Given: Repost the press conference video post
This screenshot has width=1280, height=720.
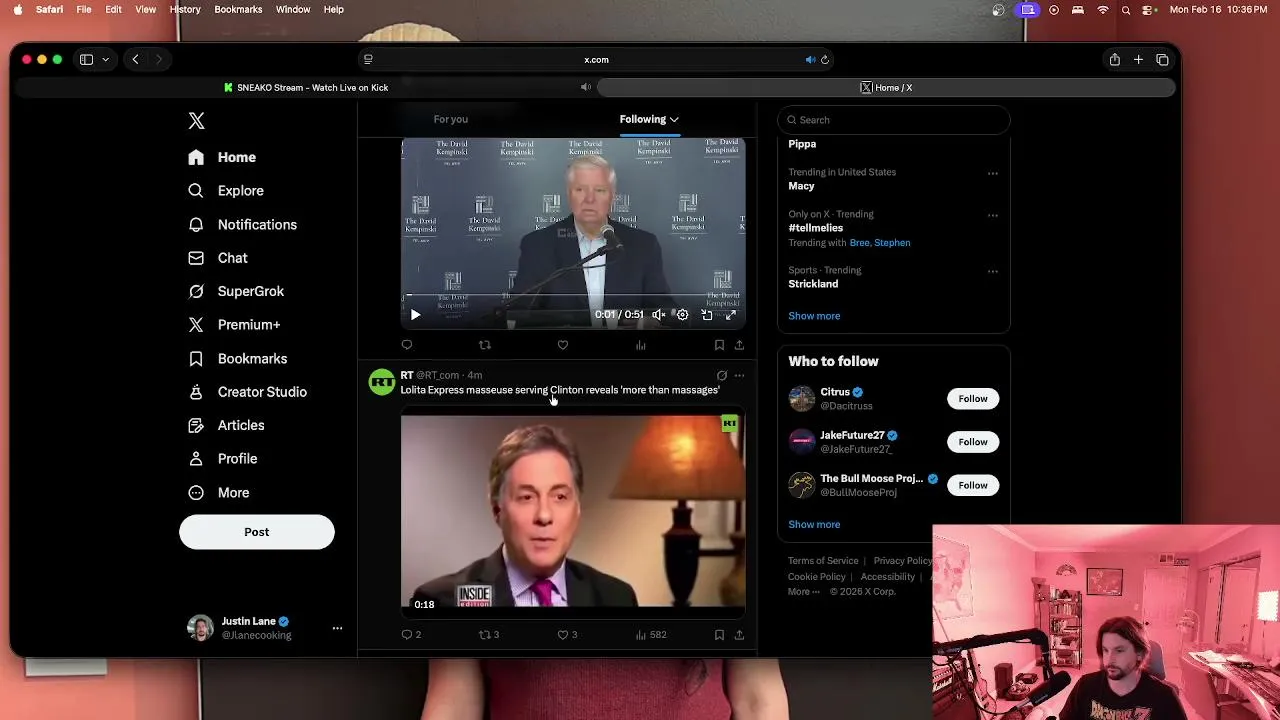Looking at the screenshot, I should [x=485, y=345].
